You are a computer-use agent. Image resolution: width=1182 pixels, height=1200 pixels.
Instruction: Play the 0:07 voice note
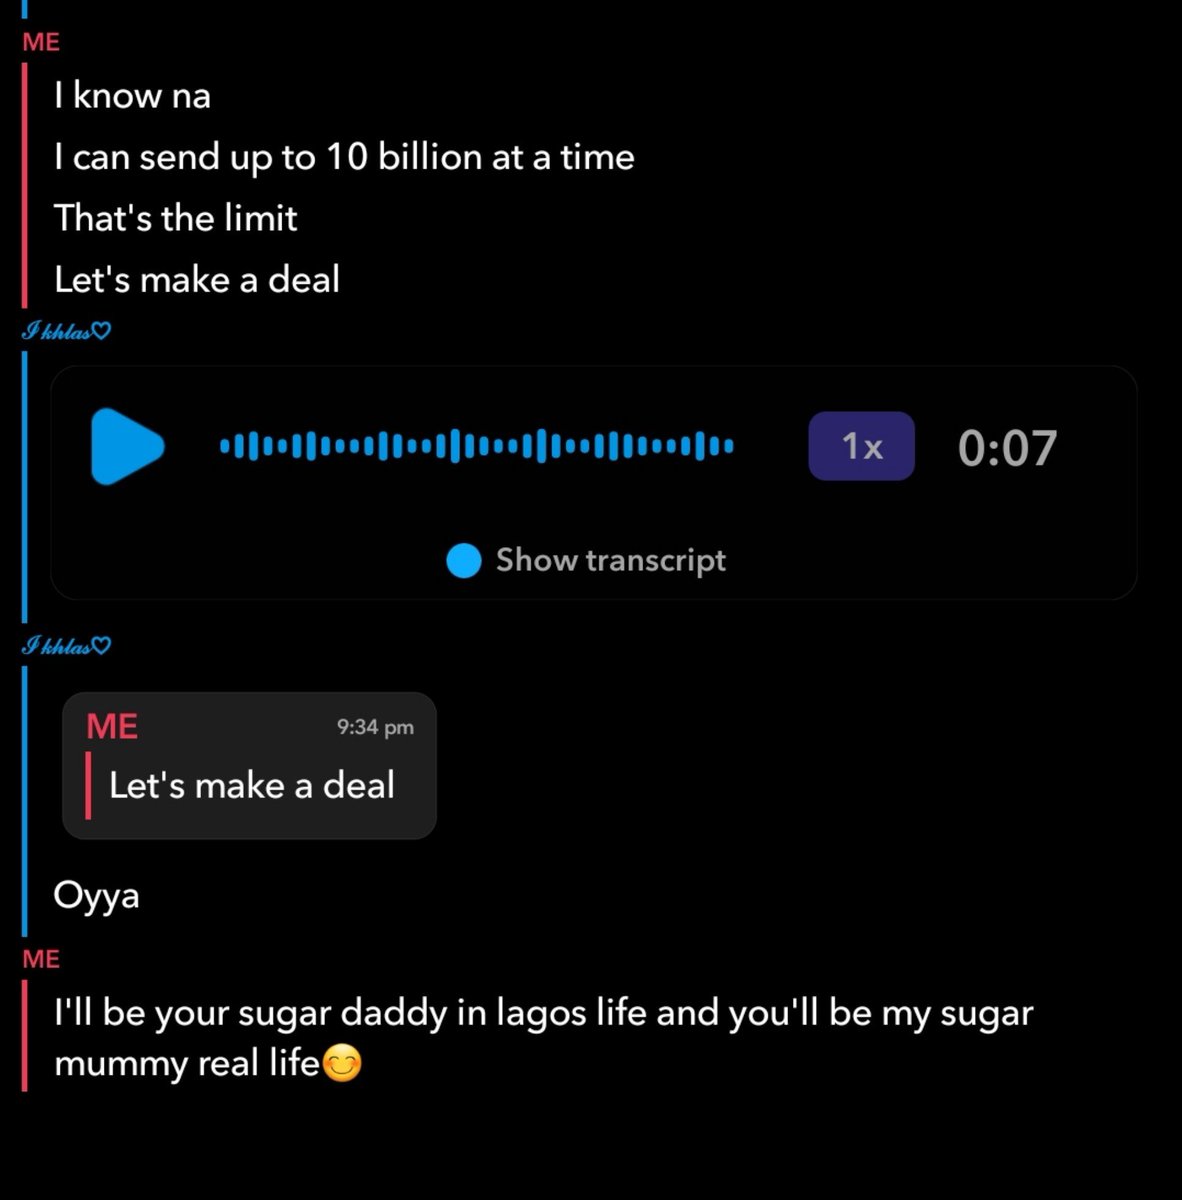pyautogui.click(x=127, y=446)
